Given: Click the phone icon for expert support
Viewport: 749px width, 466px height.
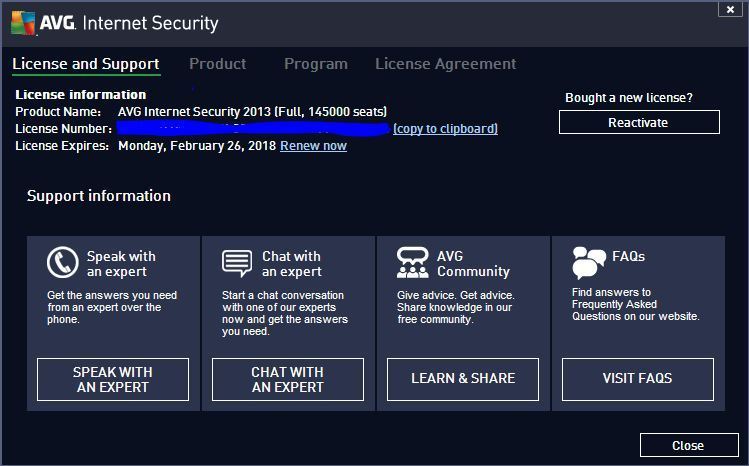Looking at the screenshot, I should tap(62, 263).
